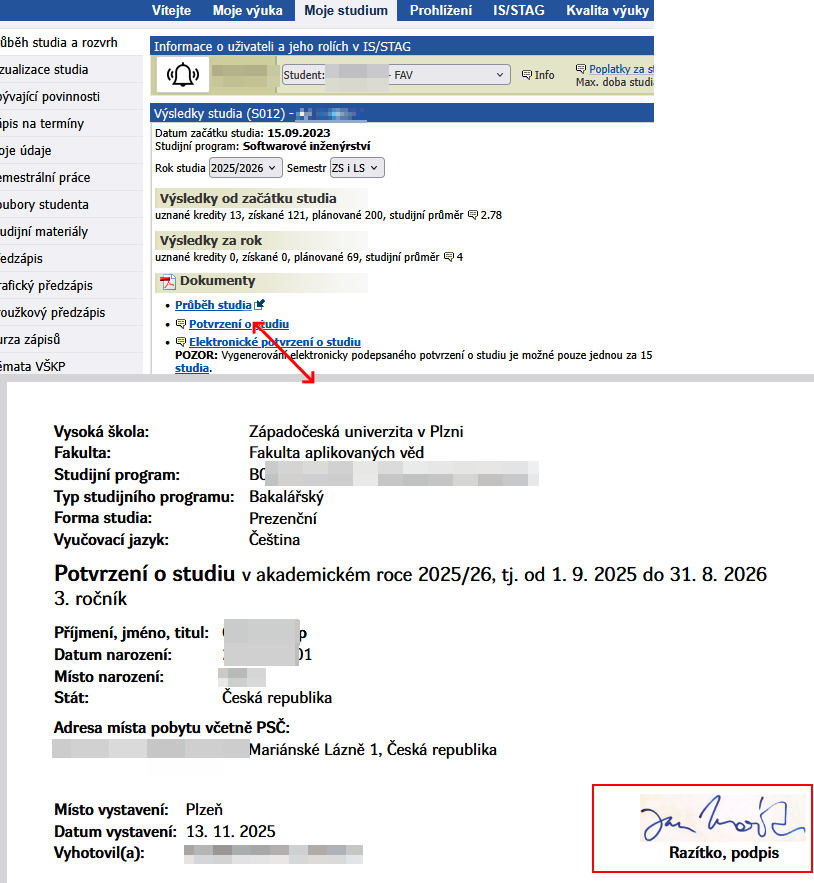Click tooltip icon next to average 2.78
This screenshot has height=883, width=814.
coord(473,215)
